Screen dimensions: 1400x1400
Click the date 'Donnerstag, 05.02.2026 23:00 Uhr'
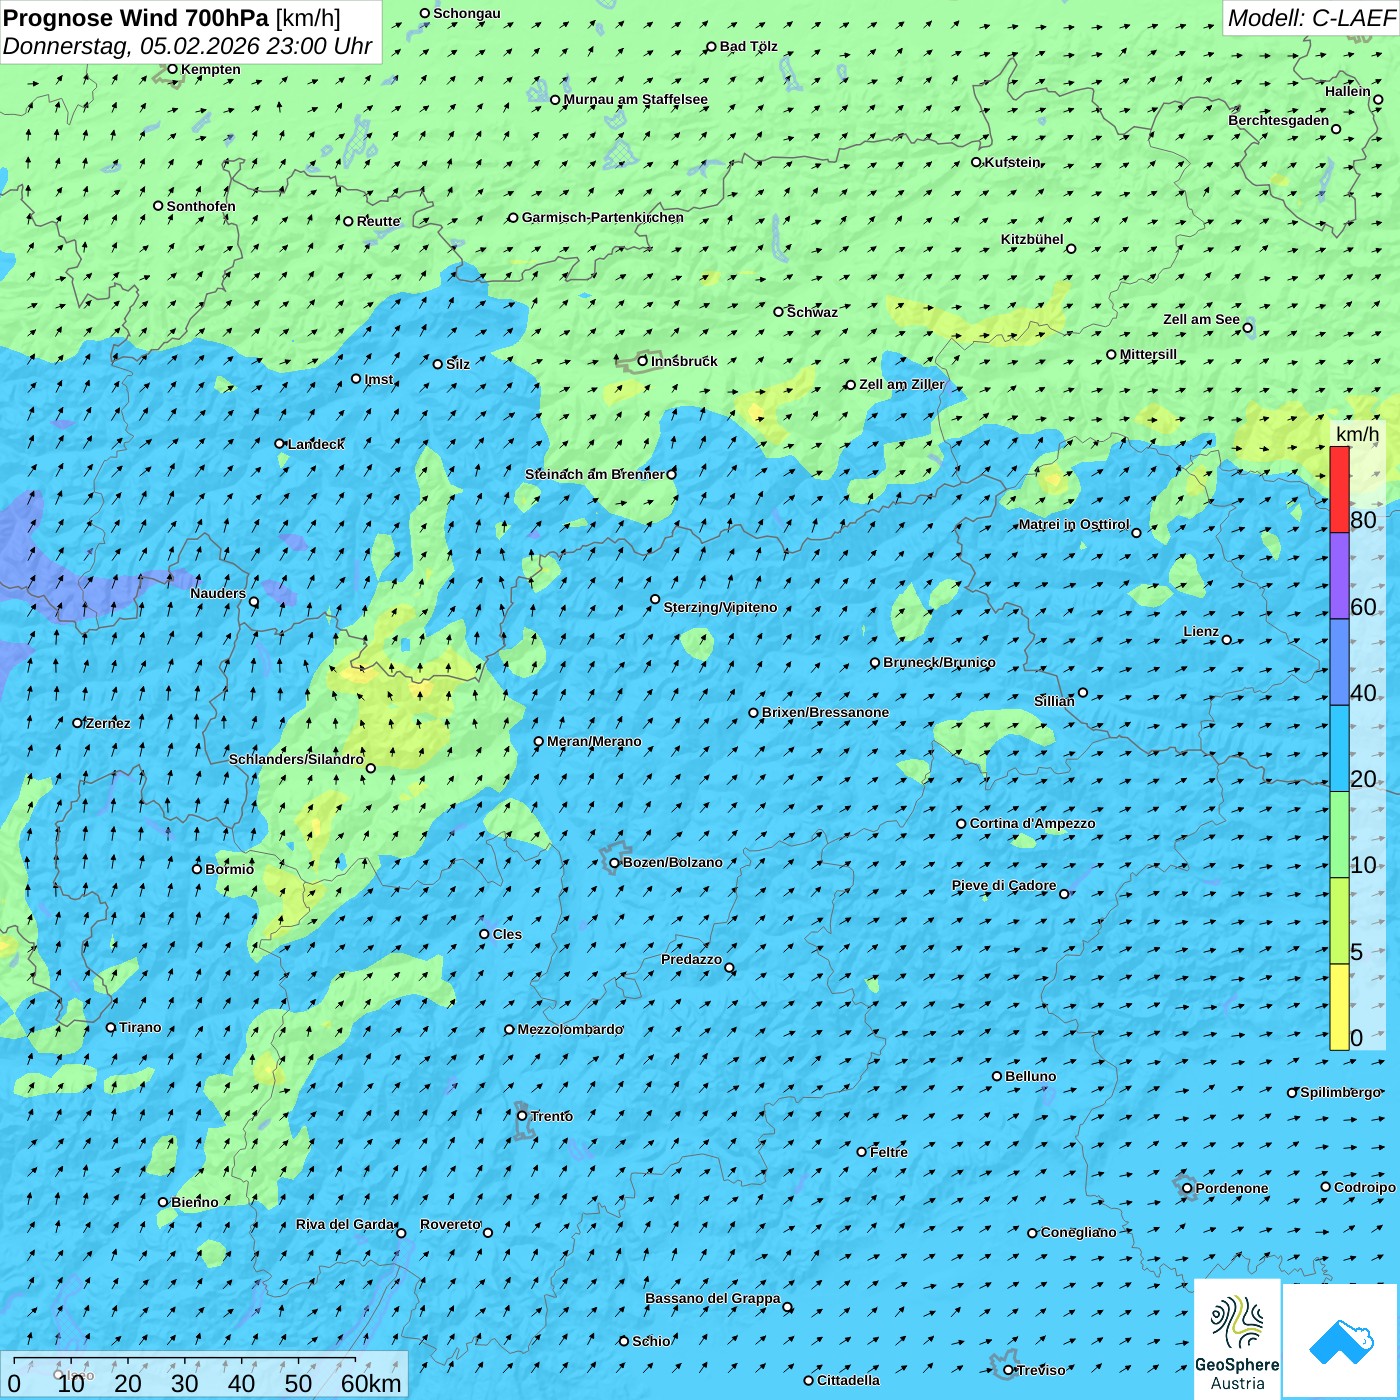pyautogui.click(x=188, y=46)
